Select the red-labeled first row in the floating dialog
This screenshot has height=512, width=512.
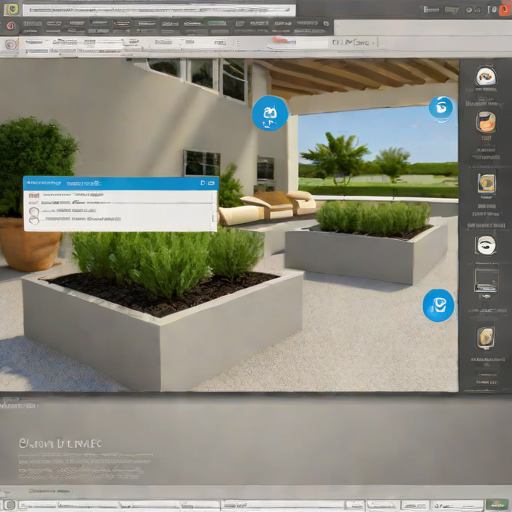tap(118, 195)
